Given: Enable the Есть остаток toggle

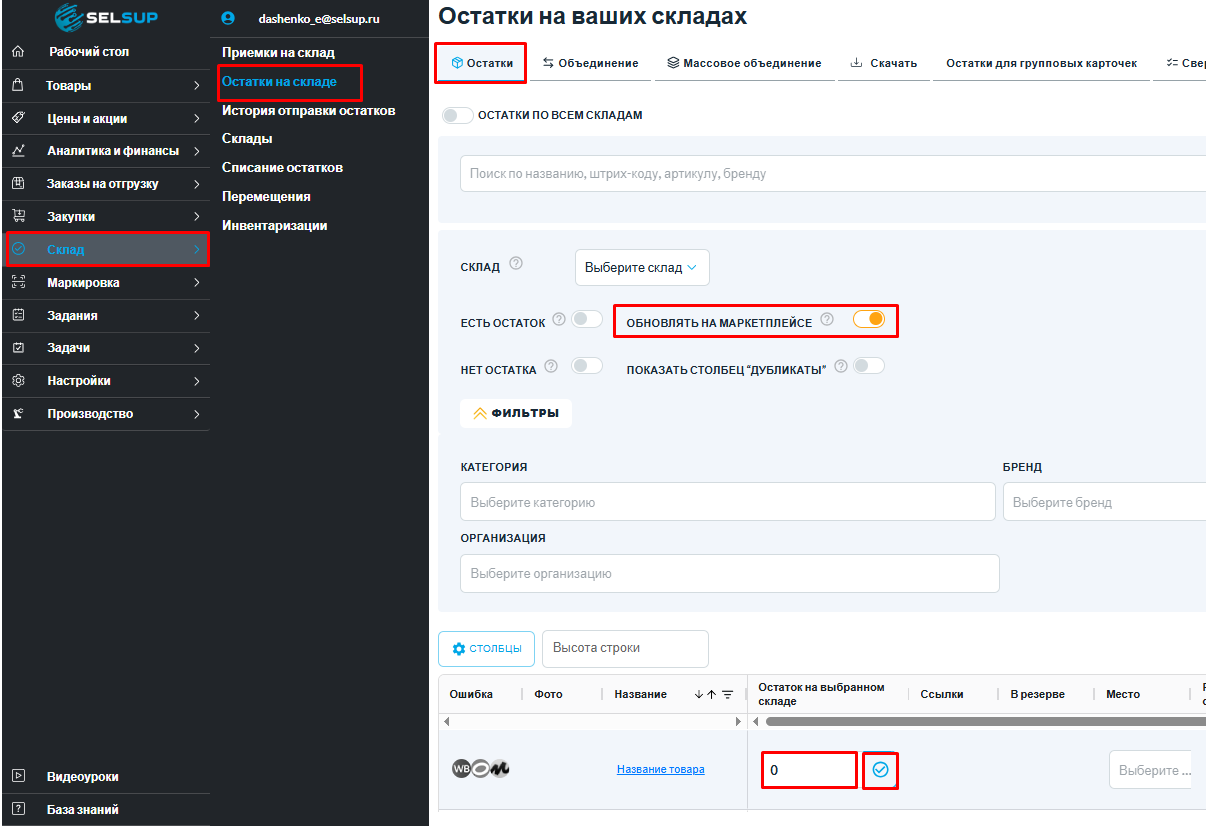Looking at the screenshot, I should click(587, 319).
